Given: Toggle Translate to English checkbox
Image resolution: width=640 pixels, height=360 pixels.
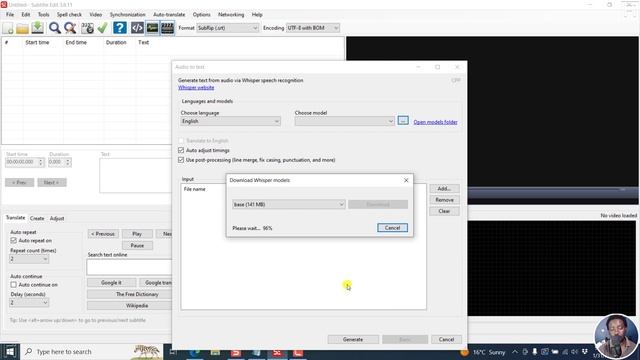Looking at the screenshot, I should (181, 141).
